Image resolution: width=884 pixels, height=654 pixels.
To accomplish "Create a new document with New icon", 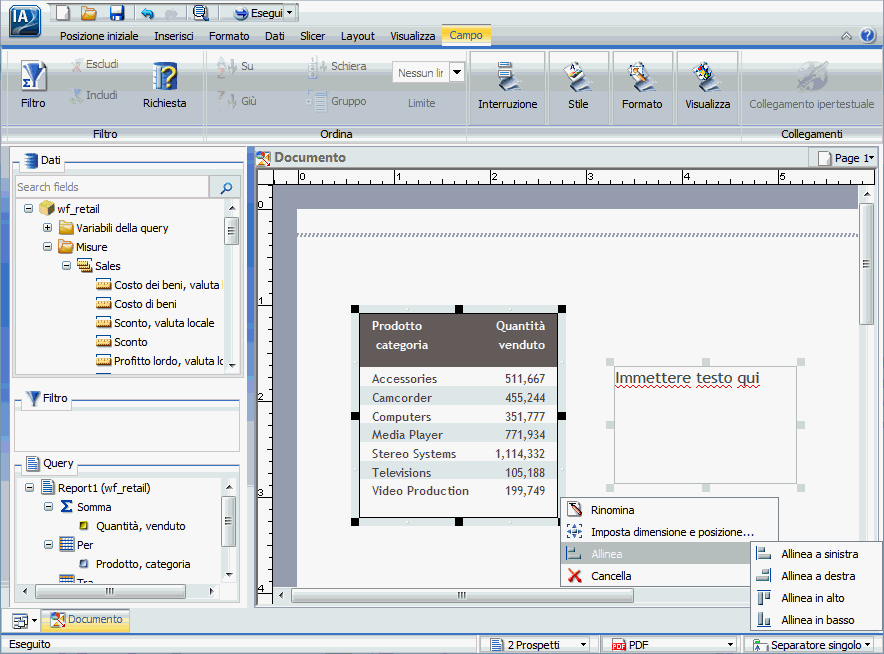I will [64, 12].
